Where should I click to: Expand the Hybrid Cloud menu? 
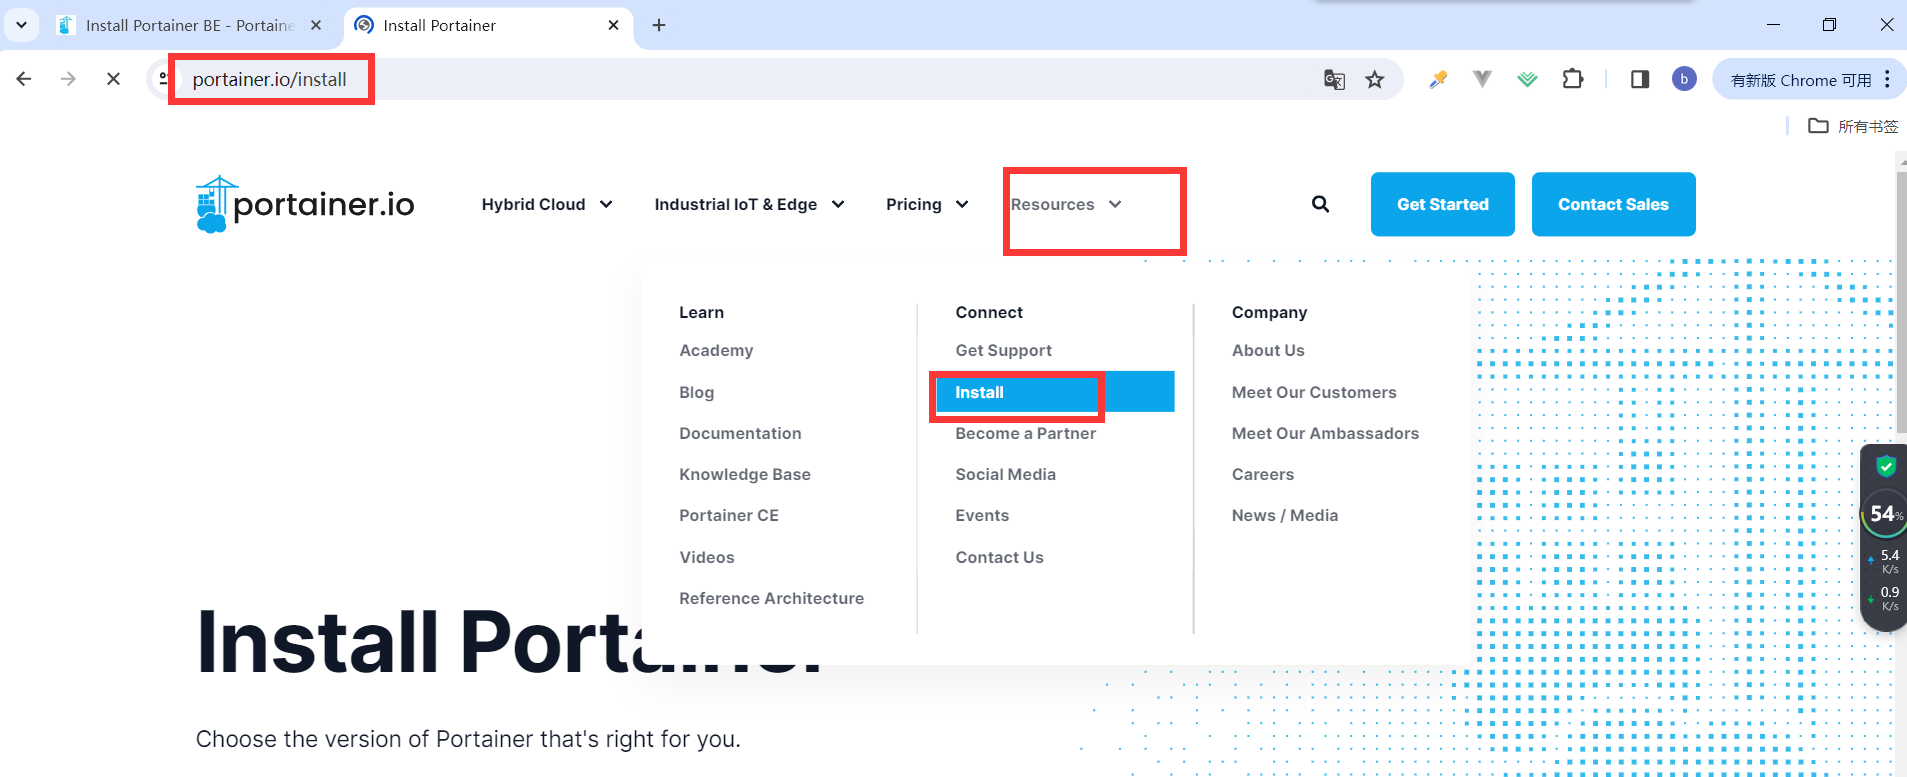click(547, 204)
